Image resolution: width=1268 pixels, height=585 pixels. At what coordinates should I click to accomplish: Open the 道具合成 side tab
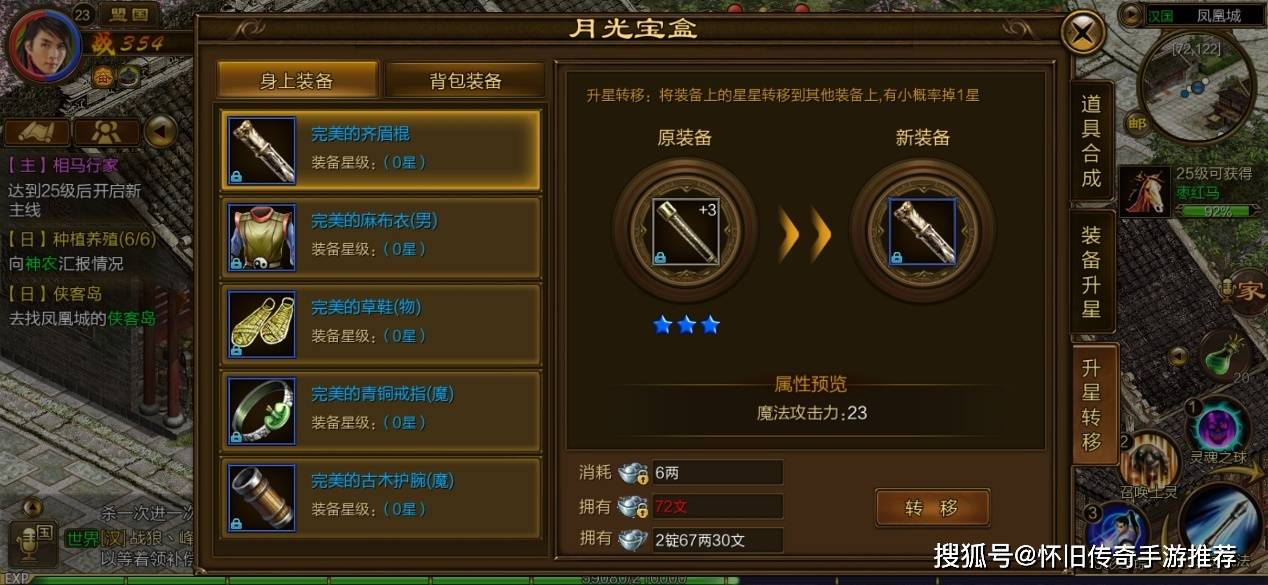[x=1091, y=141]
